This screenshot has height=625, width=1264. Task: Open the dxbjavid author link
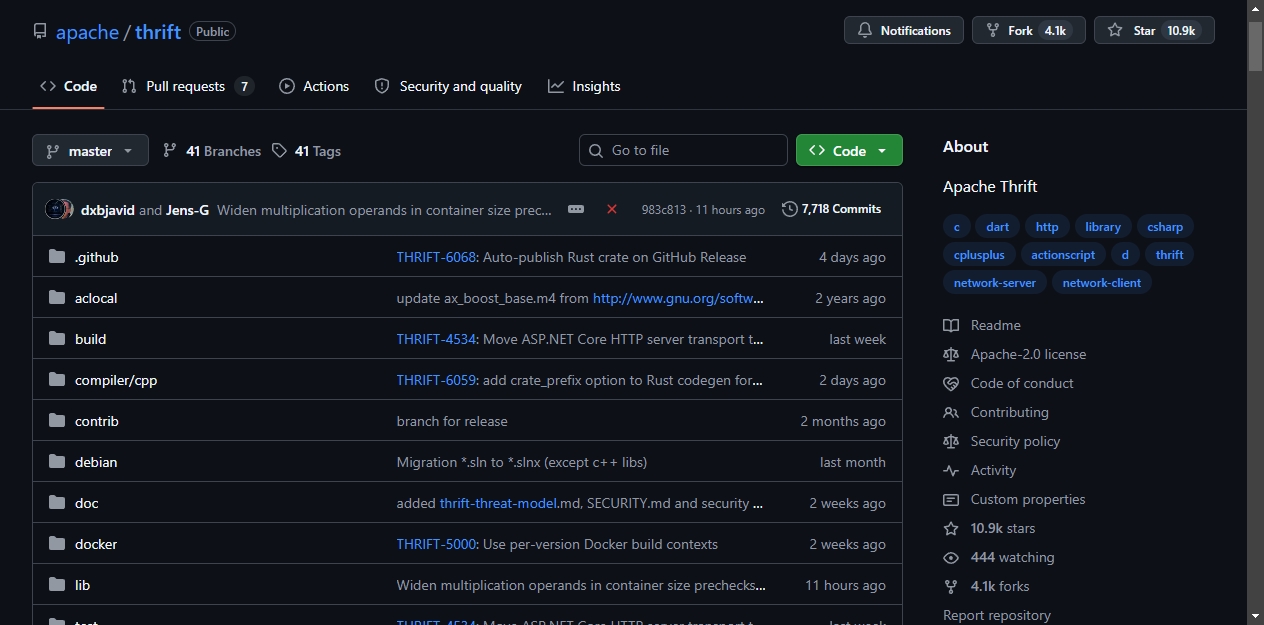pyautogui.click(x=108, y=210)
